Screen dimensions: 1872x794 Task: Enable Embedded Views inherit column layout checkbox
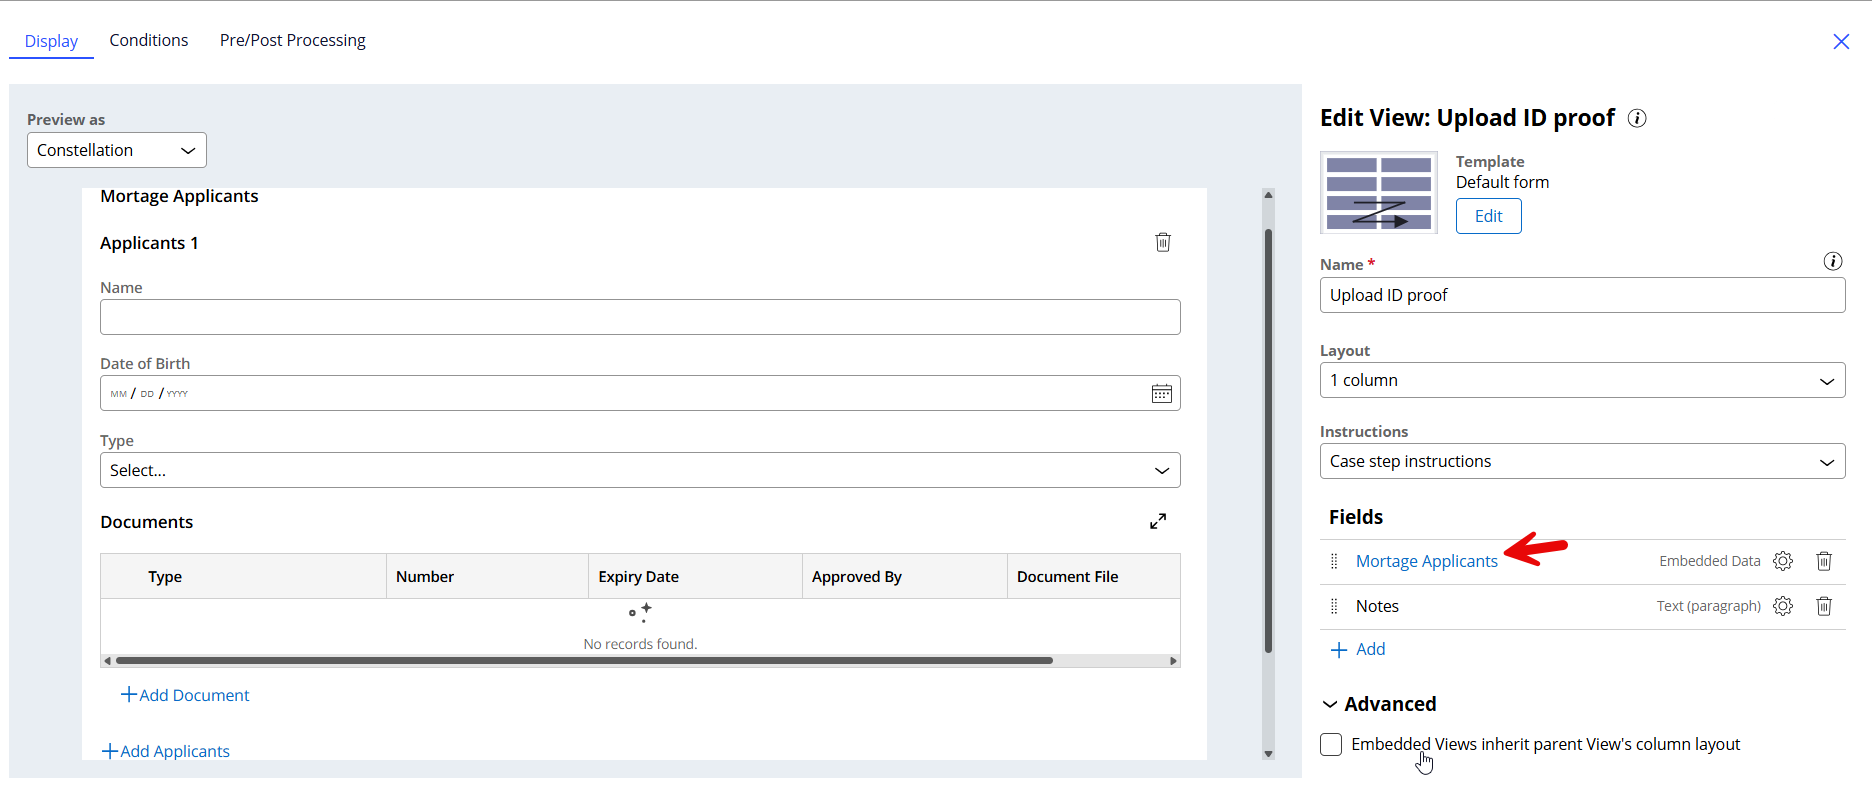pyautogui.click(x=1331, y=744)
